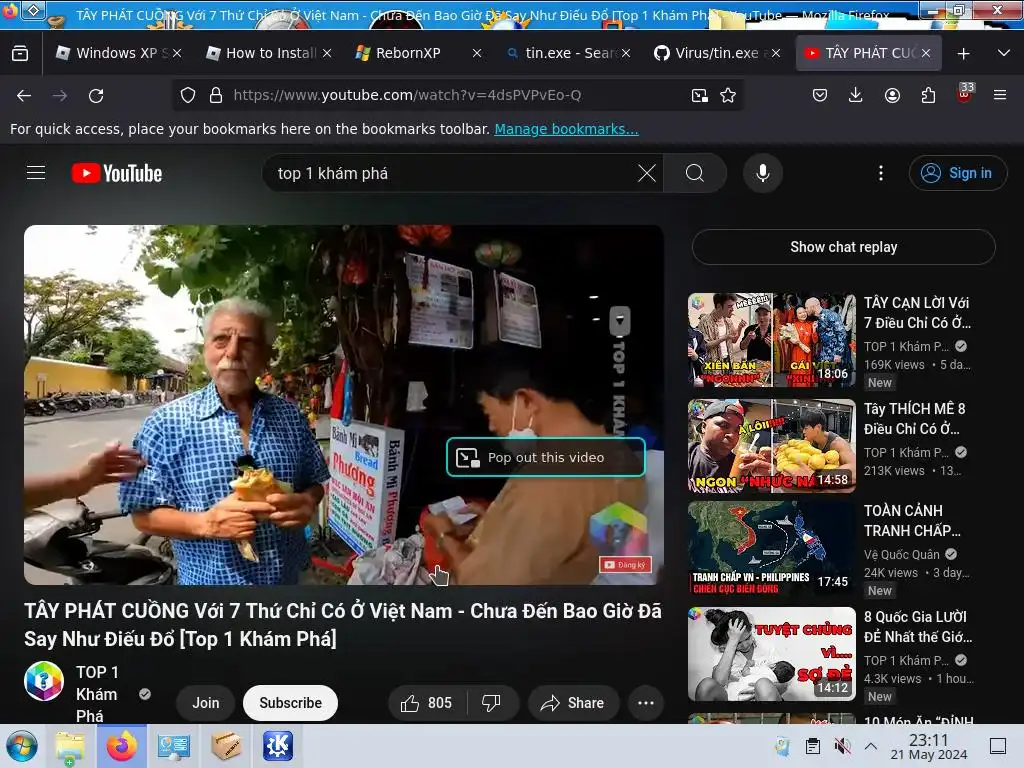Image resolution: width=1024 pixels, height=768 pixels.
Task: Expand hidden system tray icons
Action: pos(871,746)
